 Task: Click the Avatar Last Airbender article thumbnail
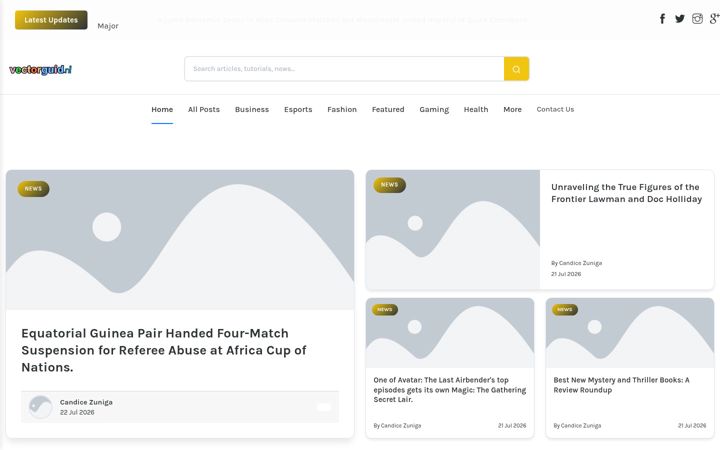pyautogui.click(x=450, y=333)
